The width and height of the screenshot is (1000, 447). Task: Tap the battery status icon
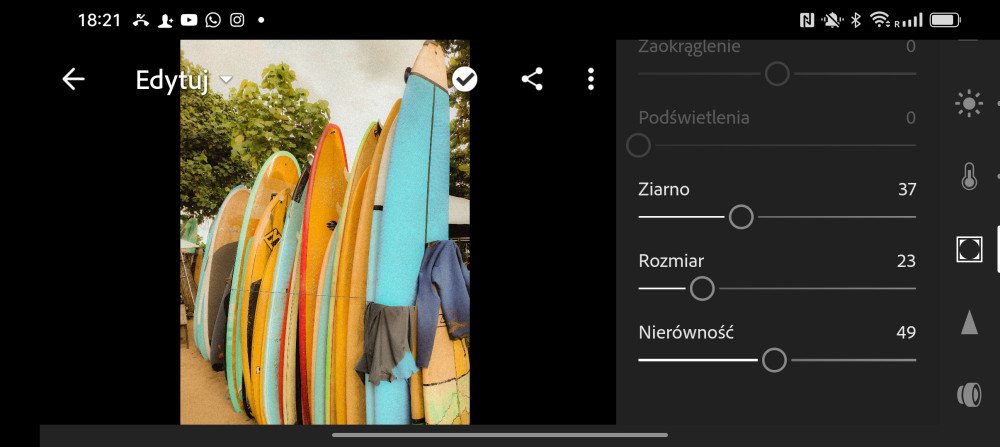[x=945, y=20]
